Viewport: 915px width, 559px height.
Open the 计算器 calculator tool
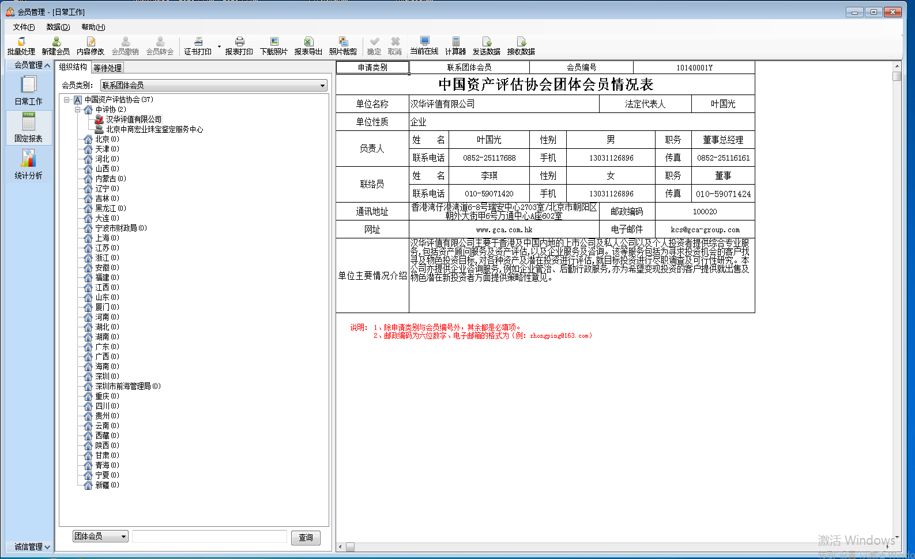[x=455, y=45]
